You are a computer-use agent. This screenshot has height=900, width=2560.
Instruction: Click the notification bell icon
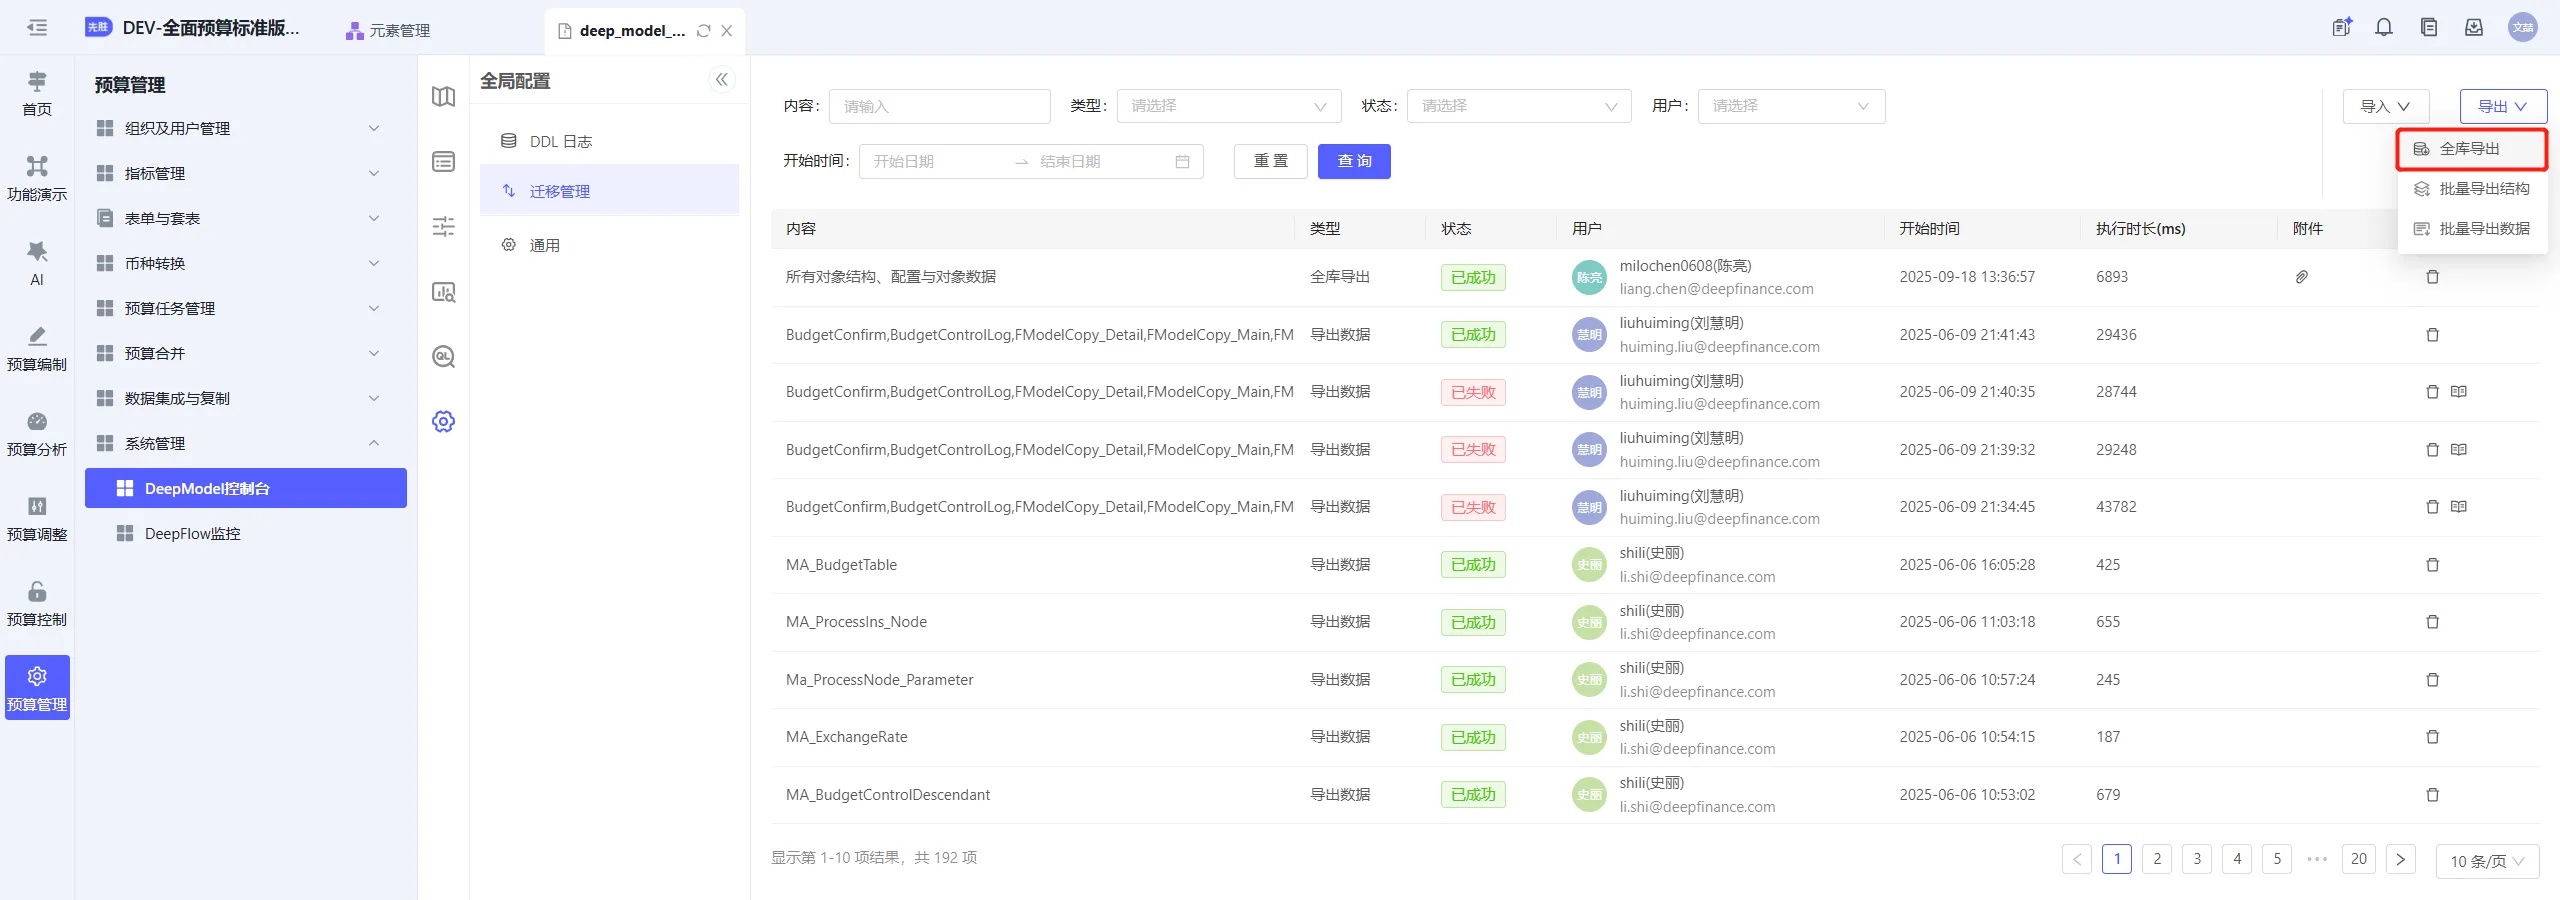coord(2384,28)
